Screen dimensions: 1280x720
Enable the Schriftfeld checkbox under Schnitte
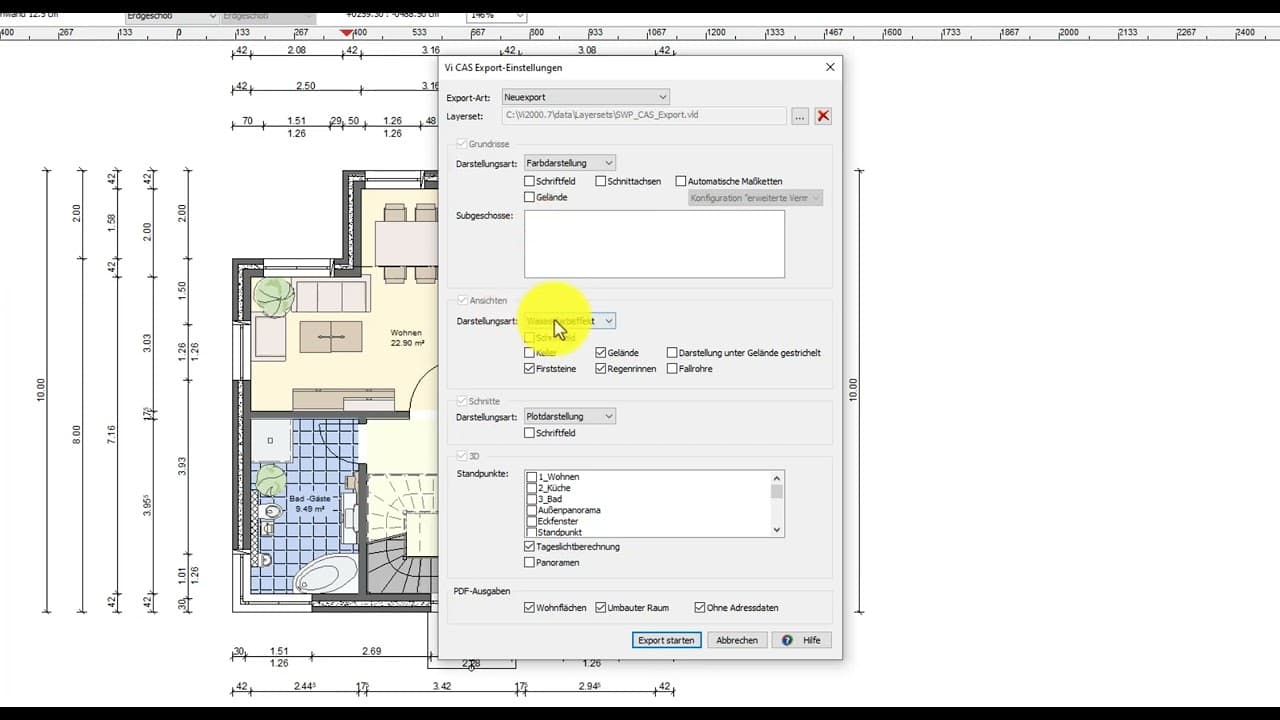[x=530, y=433]
